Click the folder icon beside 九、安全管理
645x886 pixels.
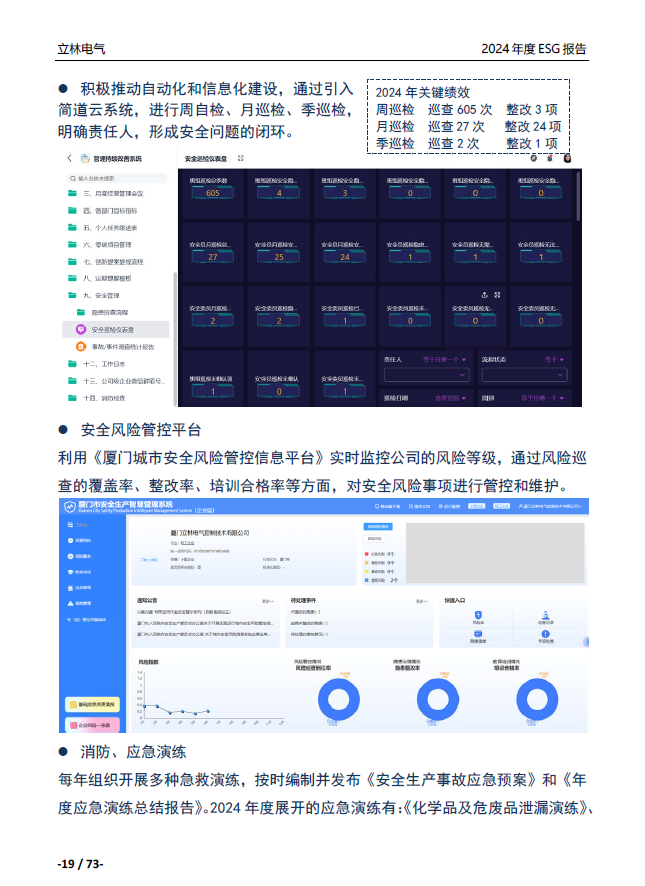coord(72,295)
